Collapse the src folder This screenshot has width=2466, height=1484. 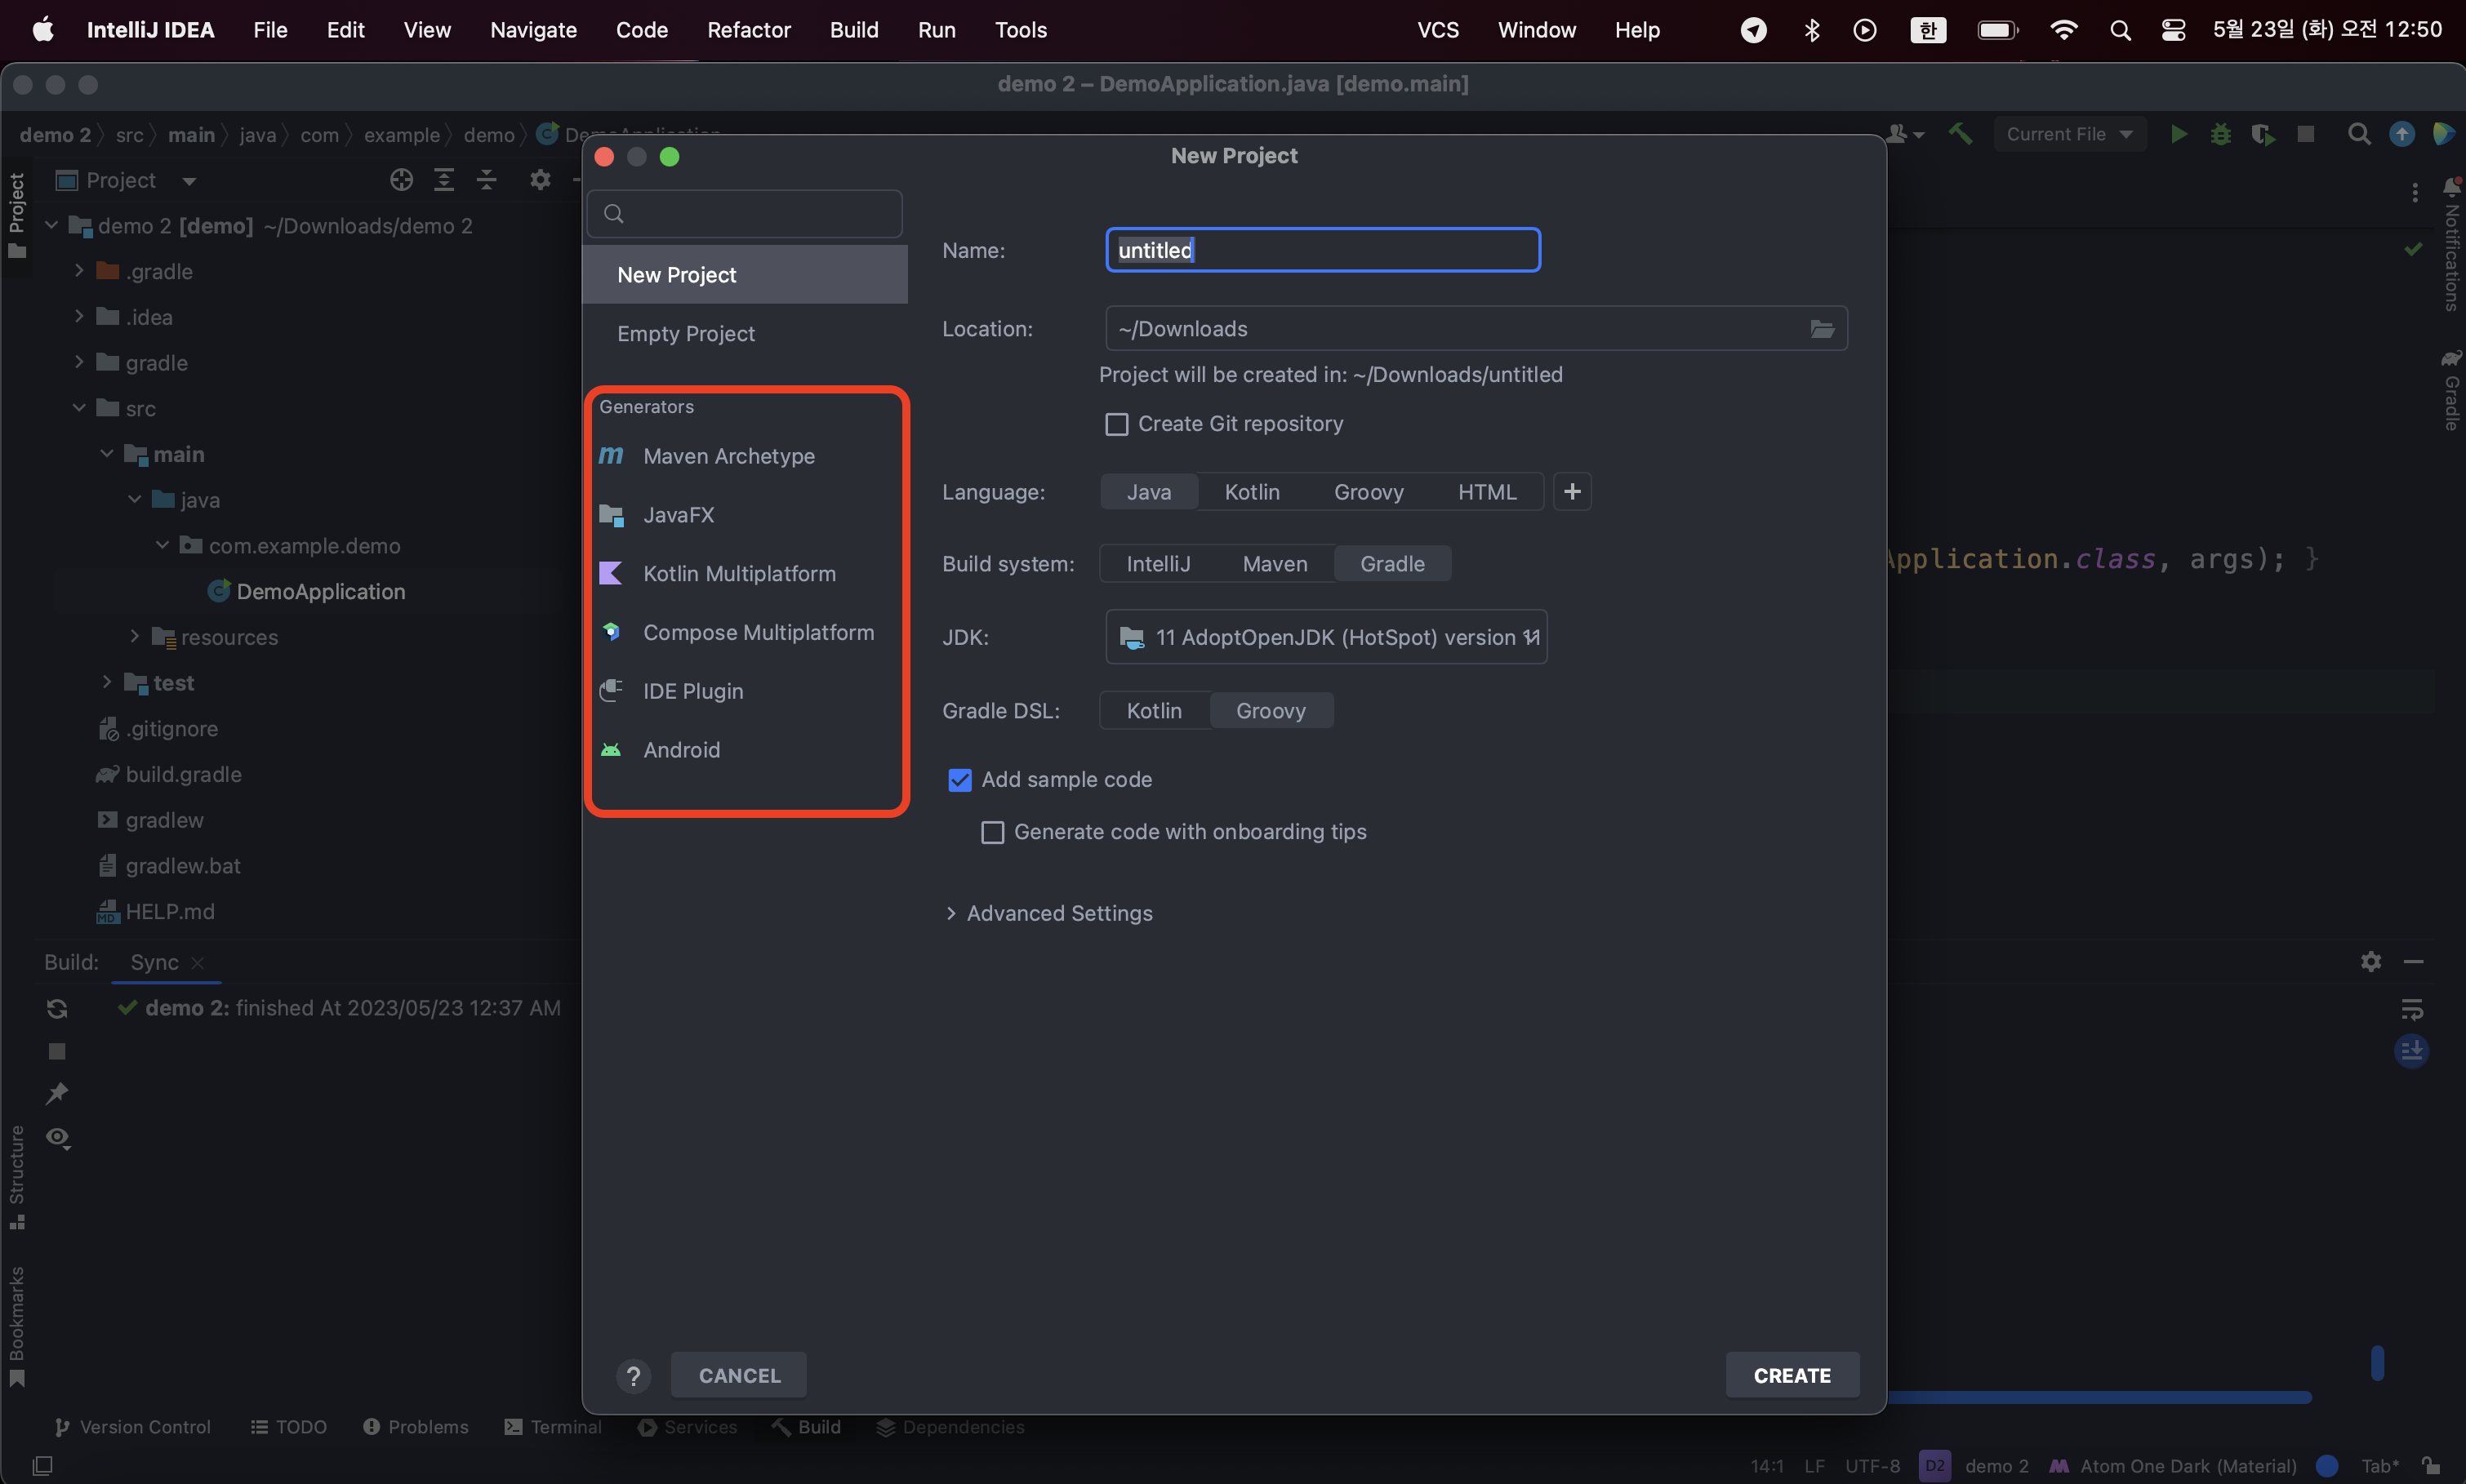pyautogui.click(x=78, y=408)
